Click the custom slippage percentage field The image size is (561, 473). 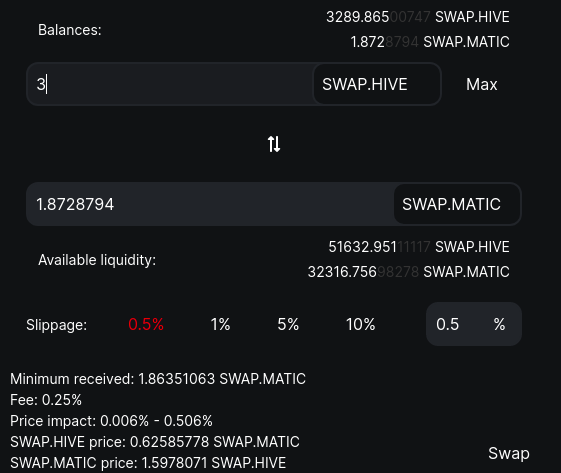474,324
